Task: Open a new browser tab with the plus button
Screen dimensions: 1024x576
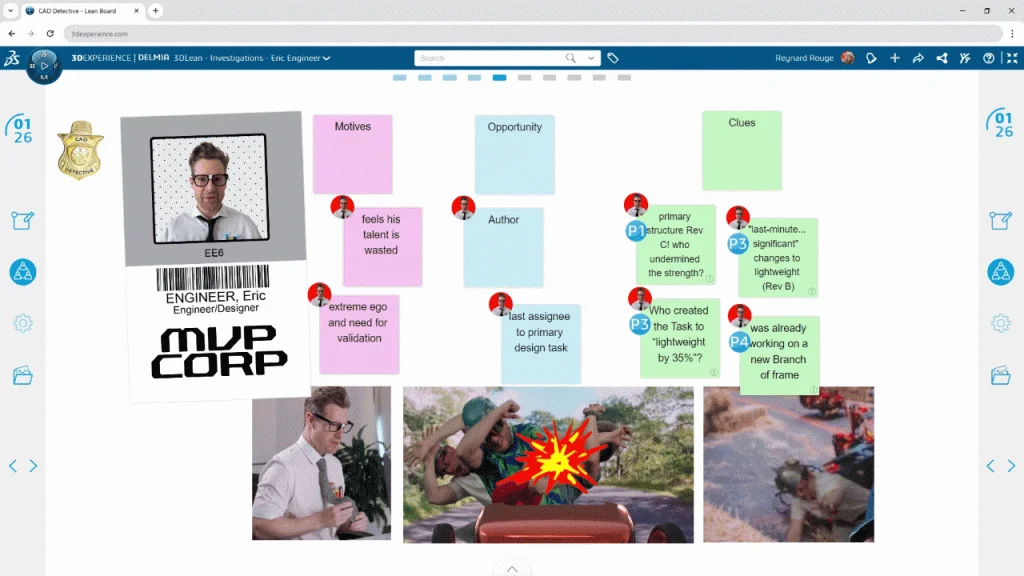Action: (x=155, y=10)
